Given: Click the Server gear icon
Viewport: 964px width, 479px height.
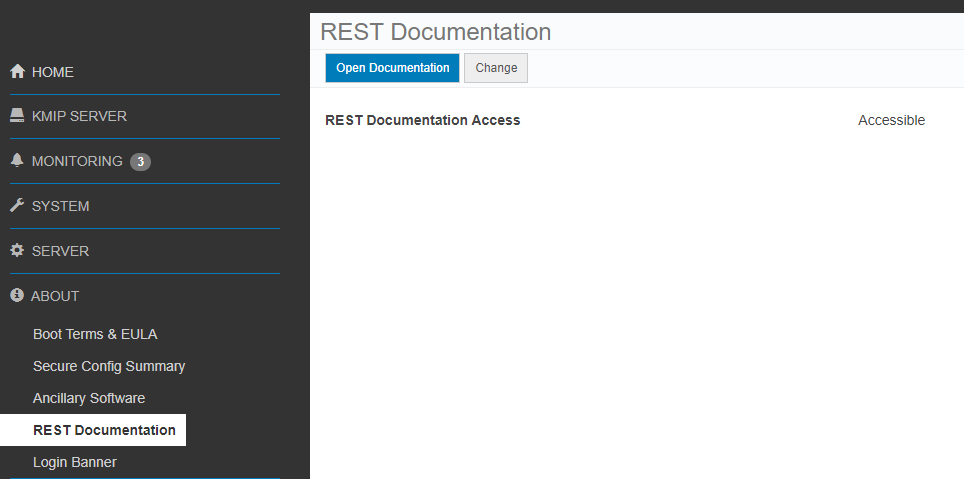Looking at the screenshot, I should [x=17, y=251].
